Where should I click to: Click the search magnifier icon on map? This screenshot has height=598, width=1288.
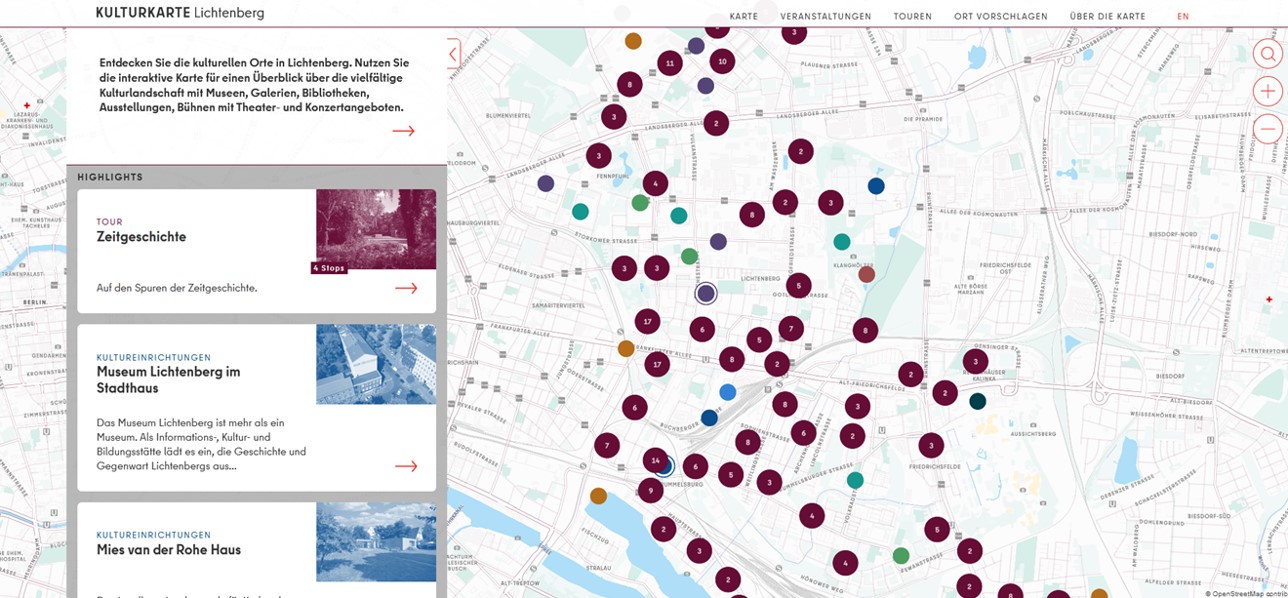coord(1267,54)
